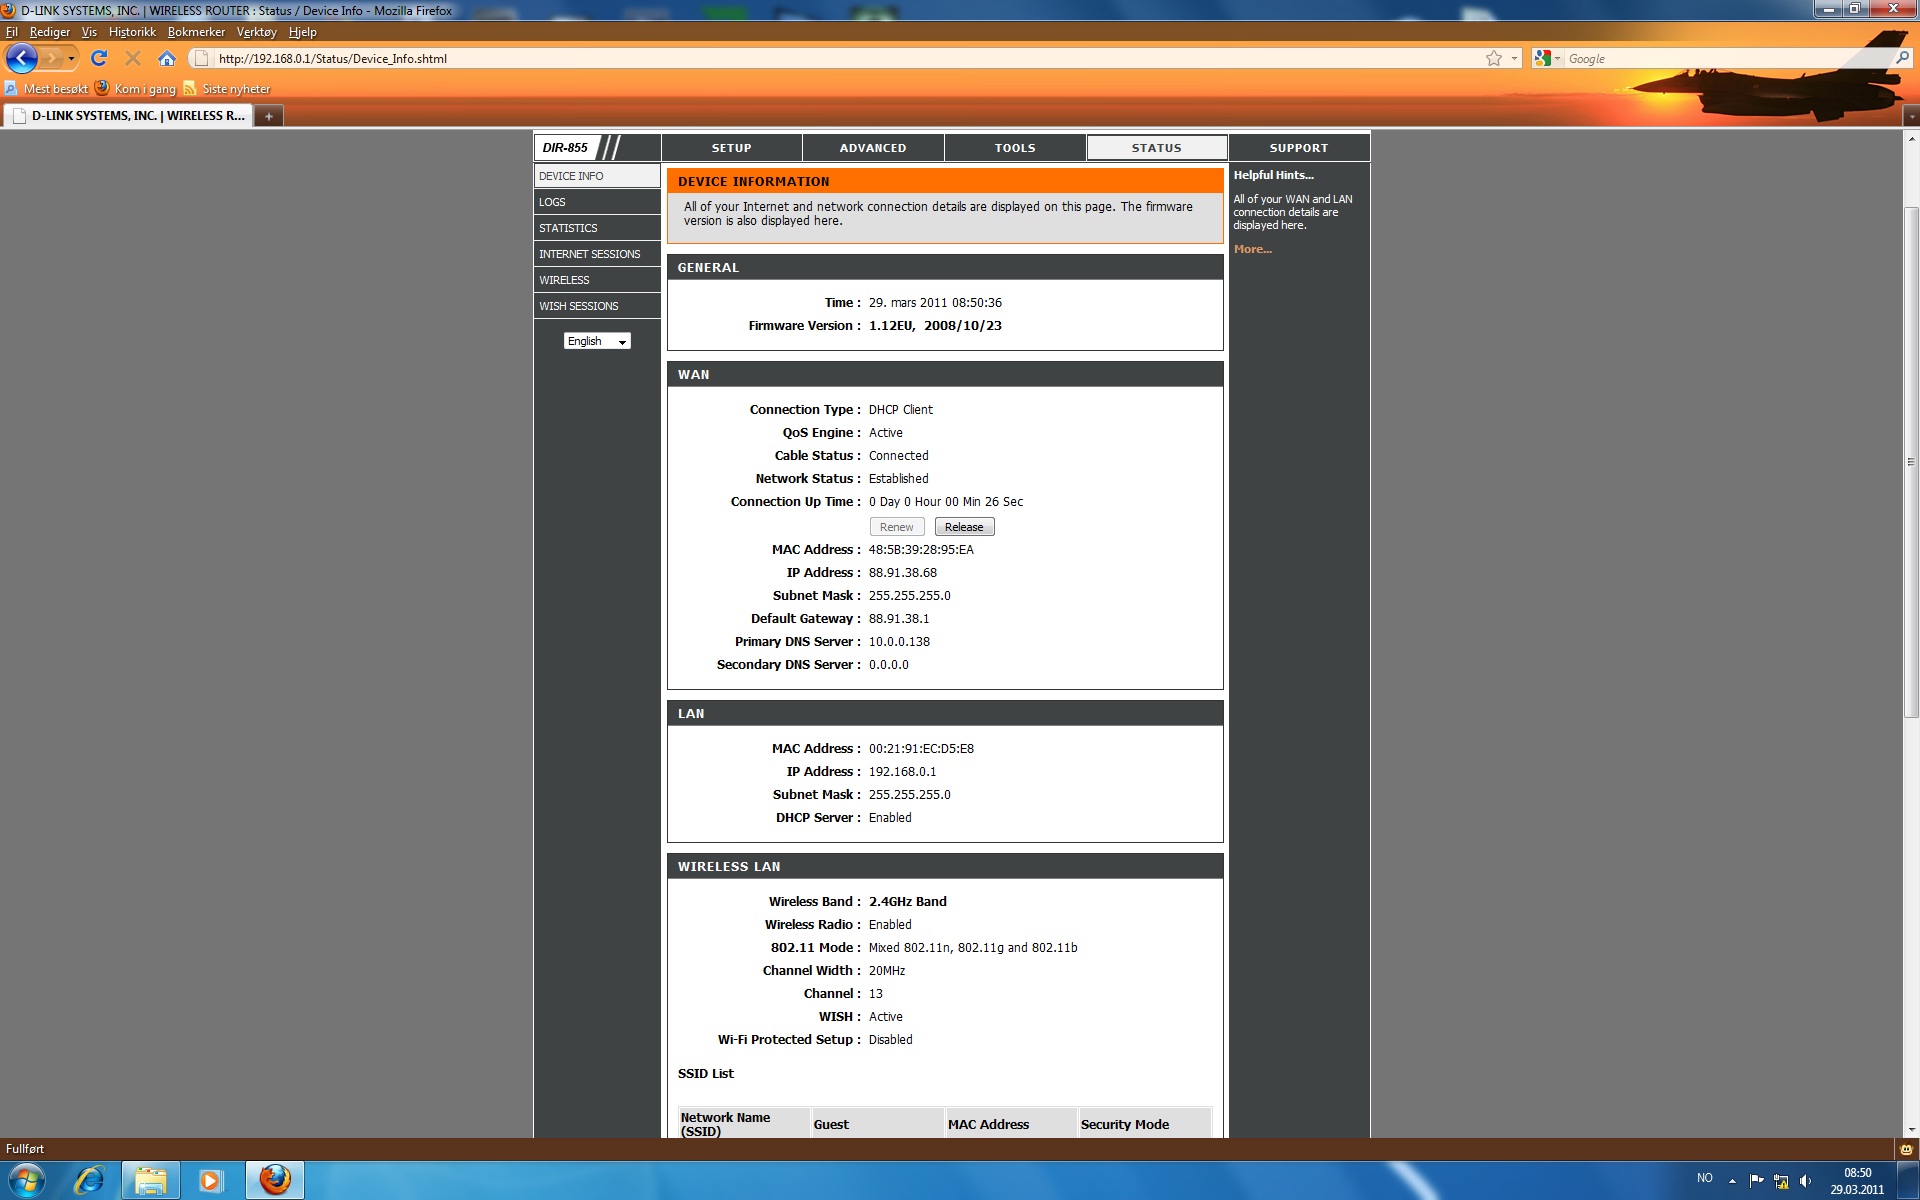The width and height of the screenshot is (1920, 1200).
Task: Open the Kom i gang bookmark
Action: [136, 89]
